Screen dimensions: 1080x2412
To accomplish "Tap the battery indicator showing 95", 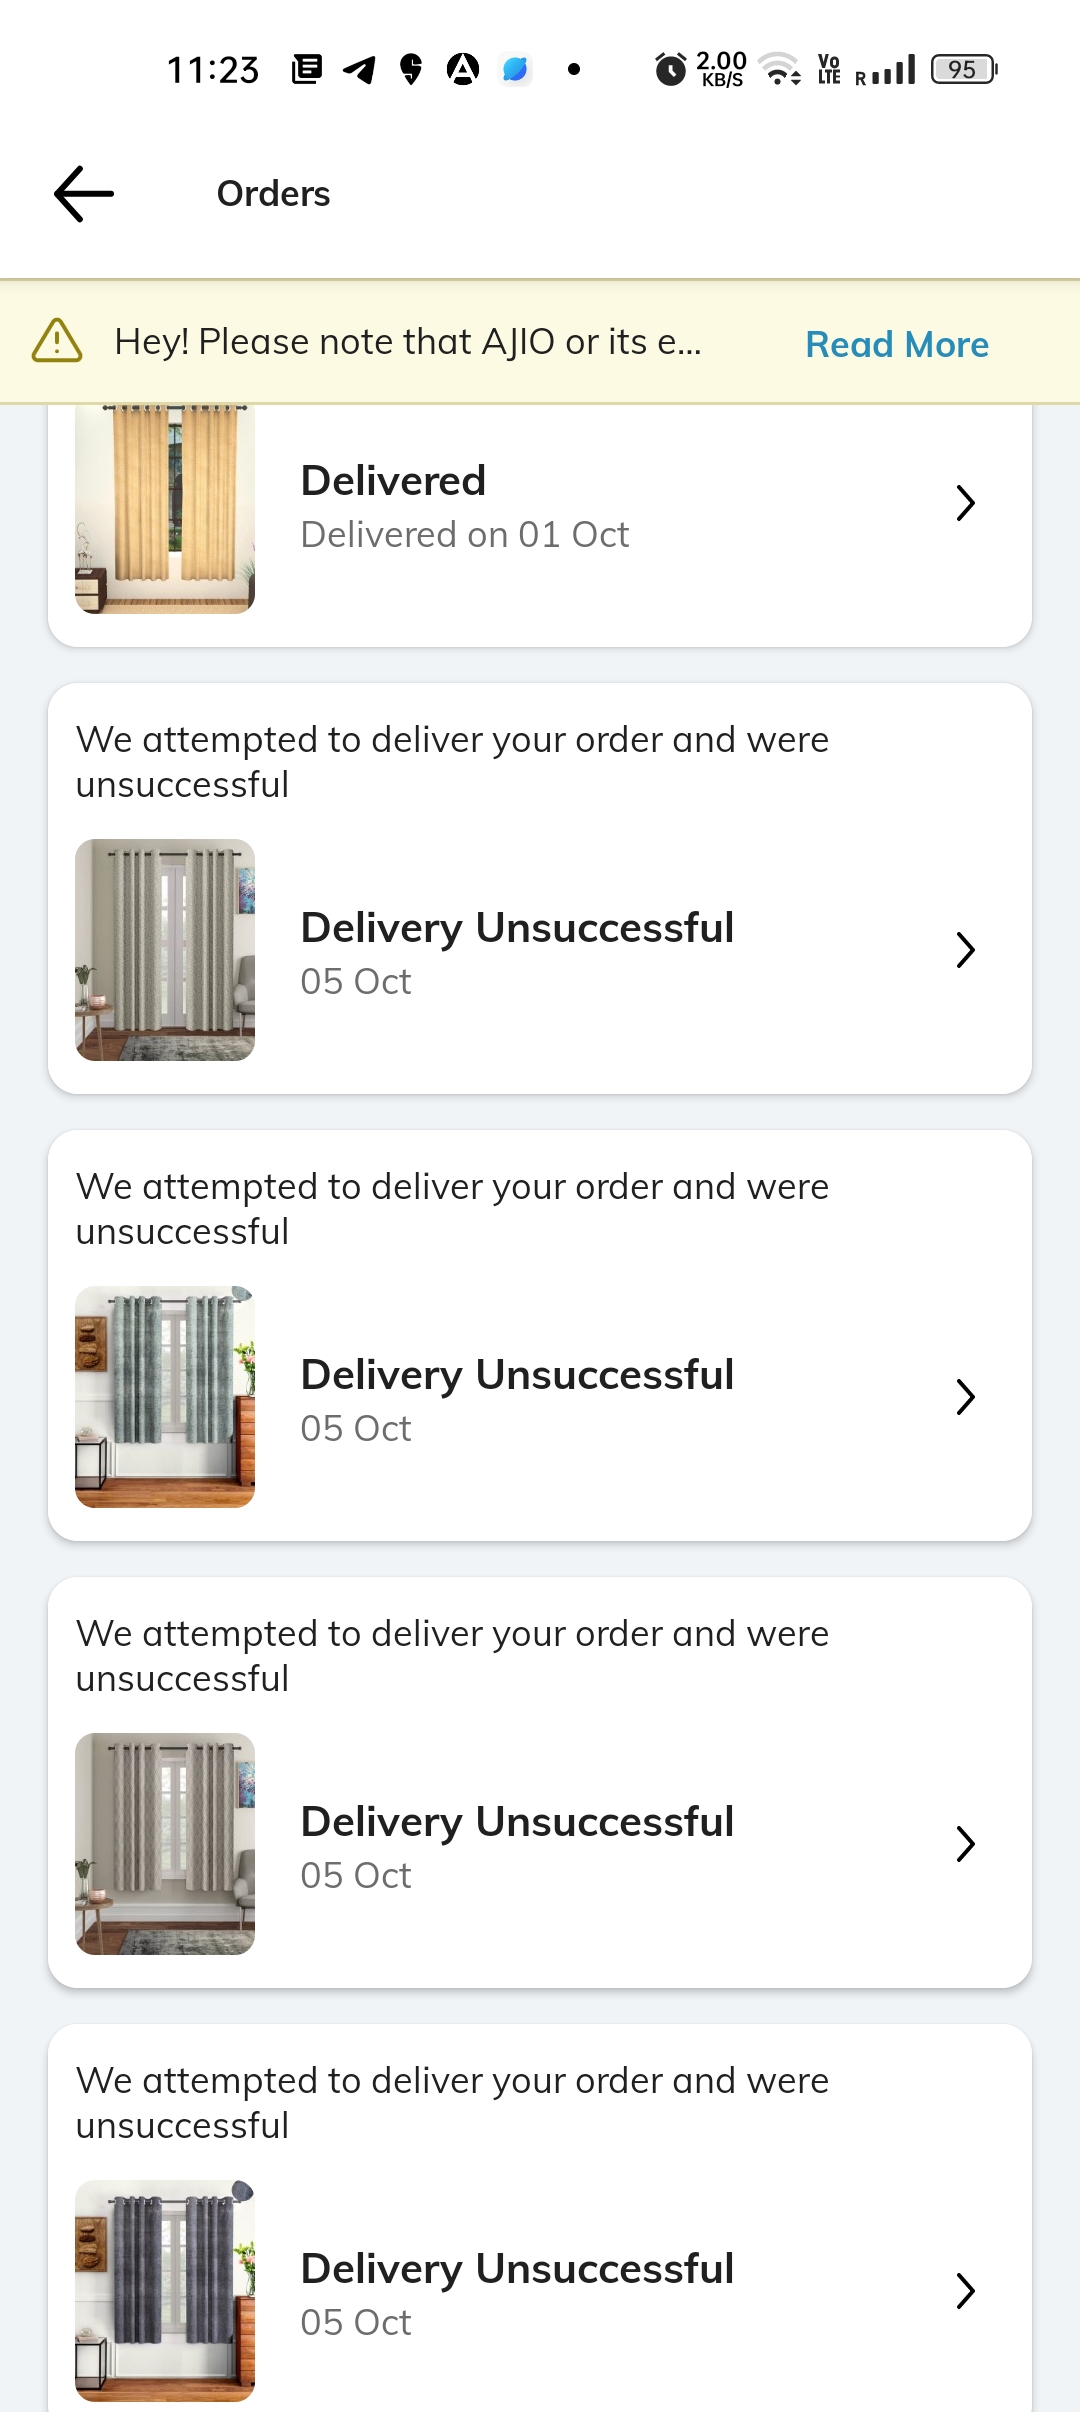I will click(x=963, y=69).
